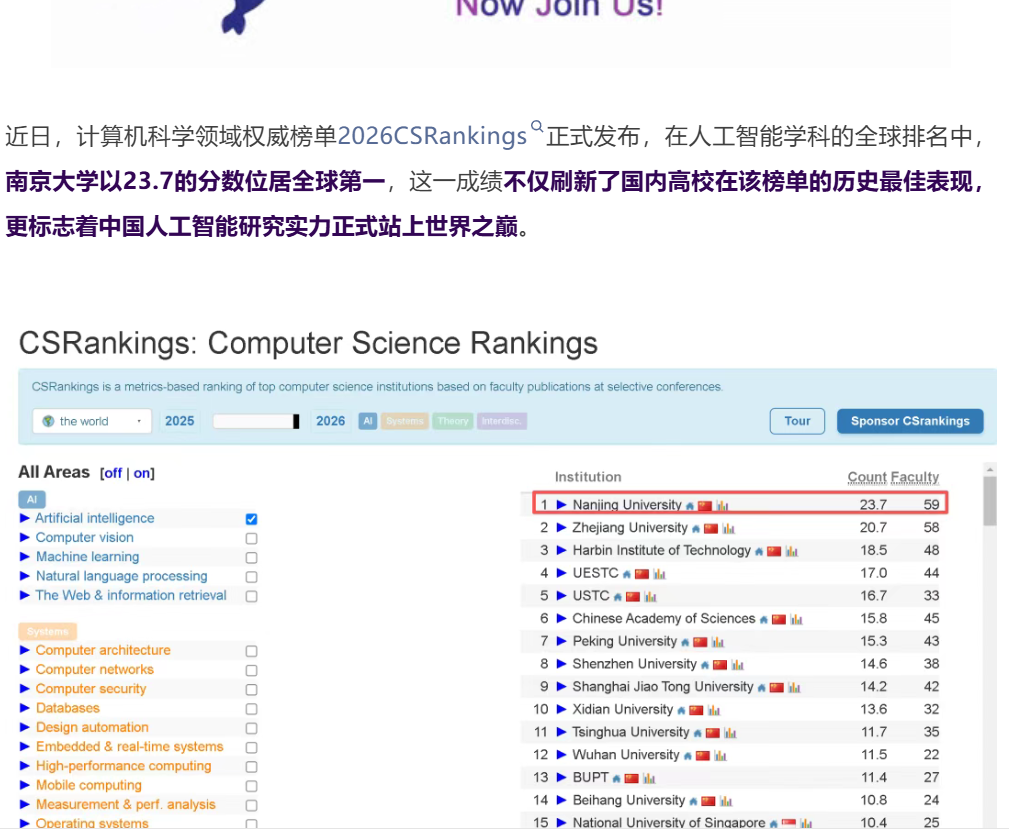
Task: Select the Systems filter tab
Action: click(x=405, y=421)
